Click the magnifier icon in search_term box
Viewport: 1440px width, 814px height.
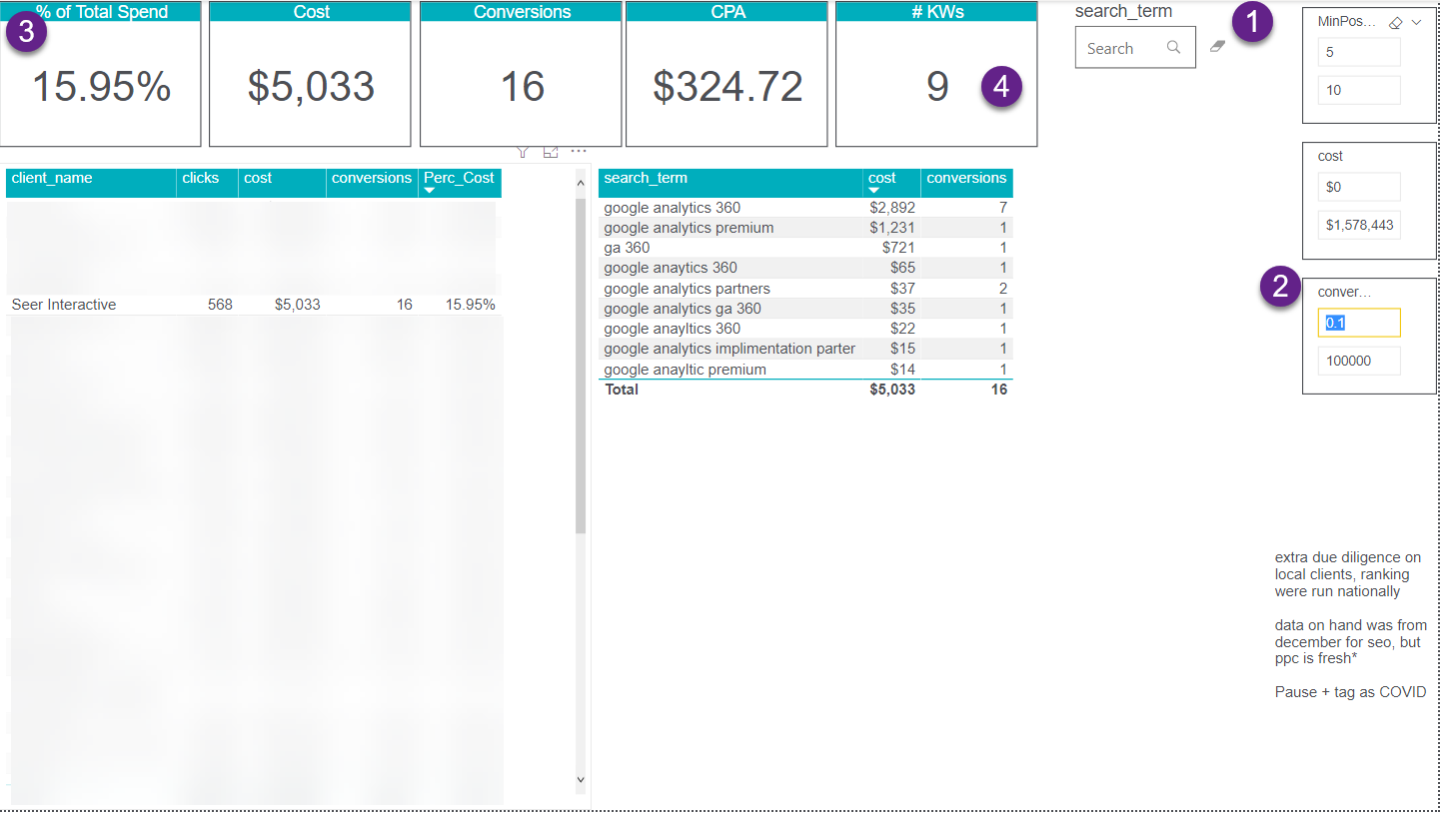(1173, 47)
